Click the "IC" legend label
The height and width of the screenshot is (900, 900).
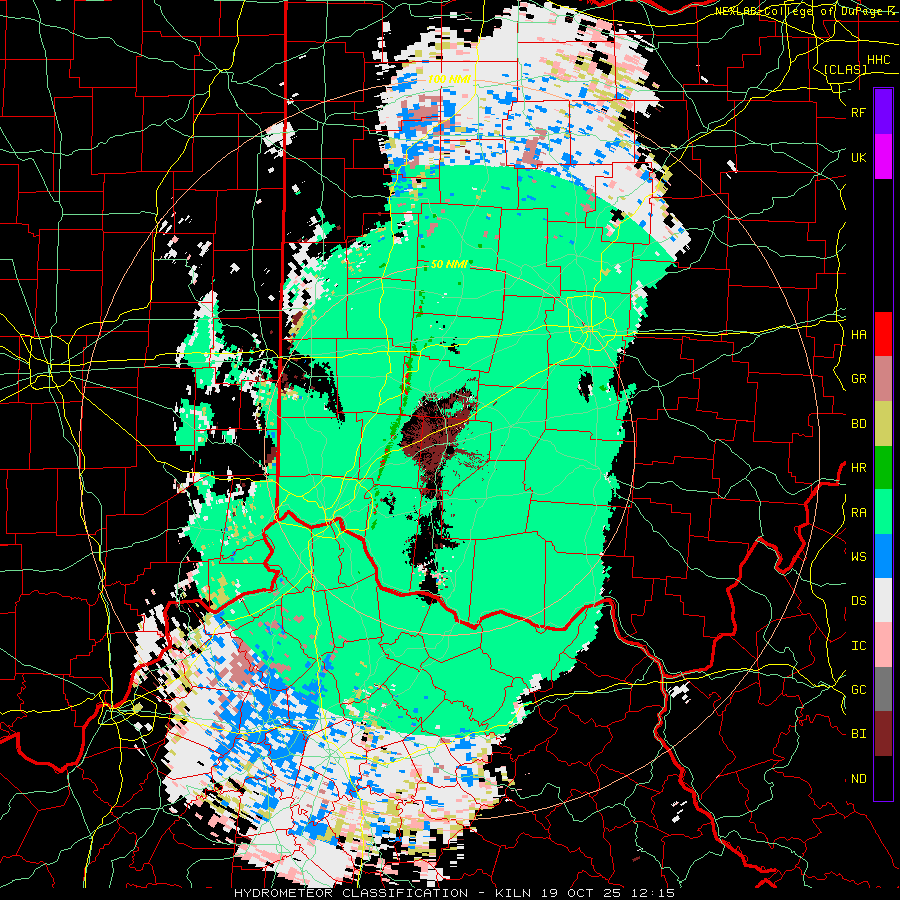(x=858, y=646)
